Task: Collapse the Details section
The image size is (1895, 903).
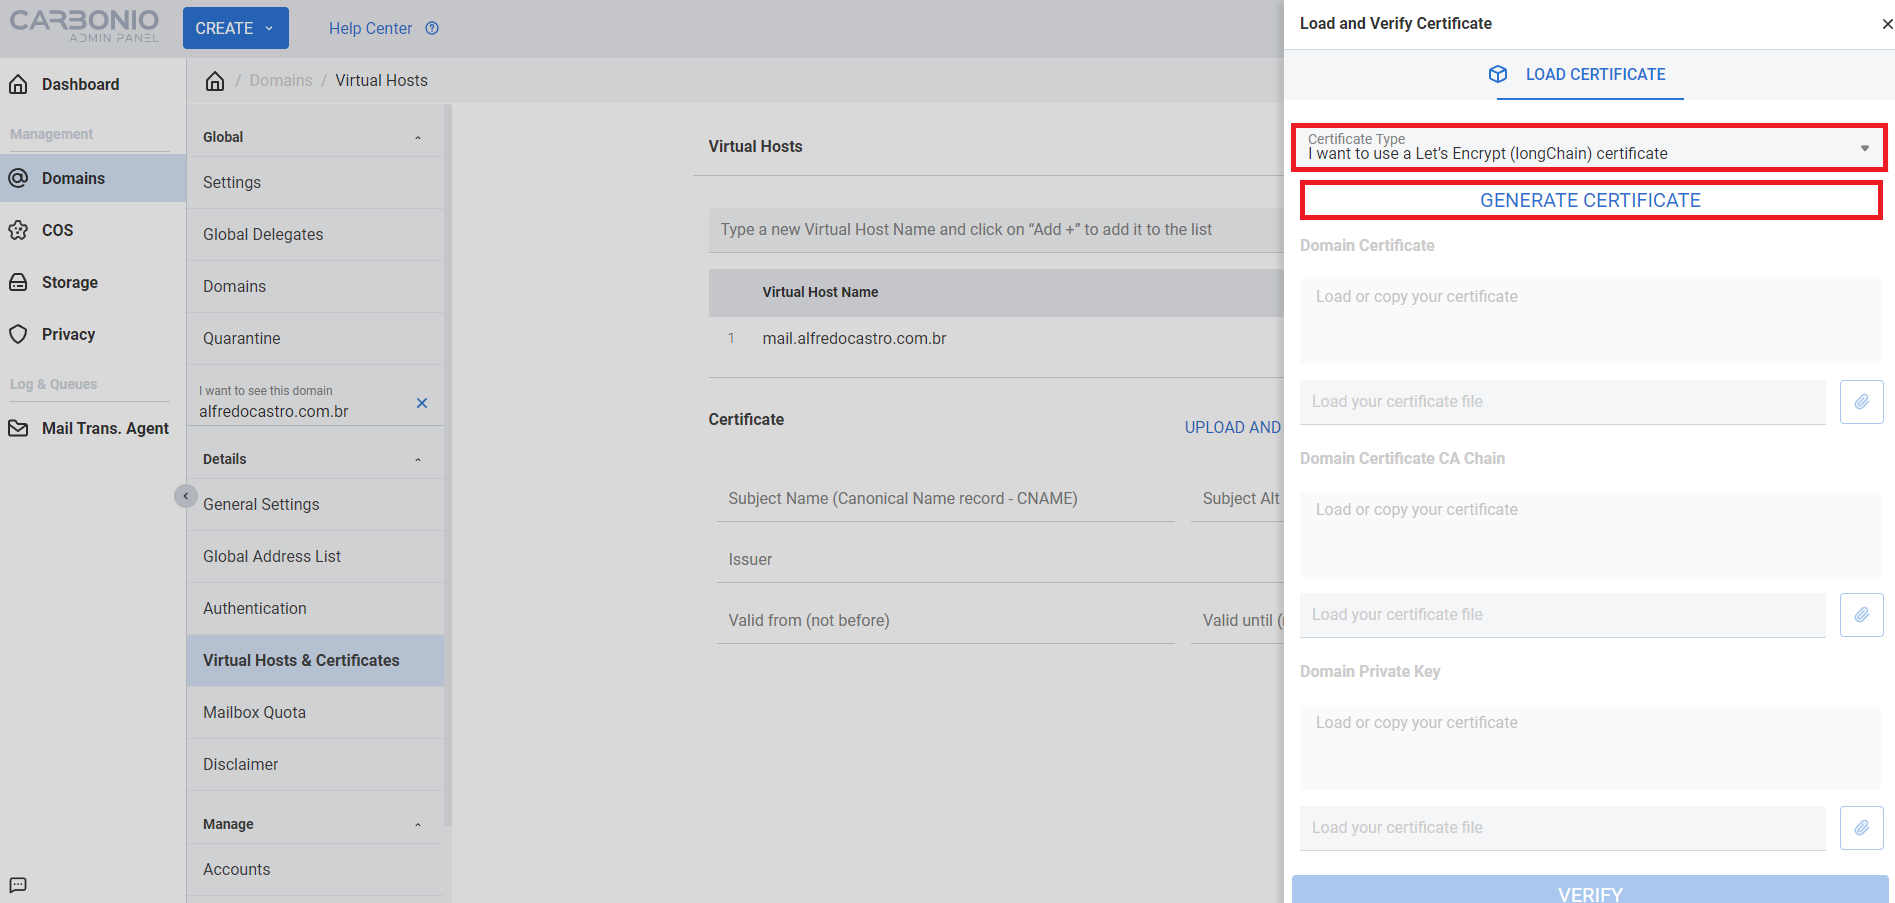Action: (x=418, y=460)
